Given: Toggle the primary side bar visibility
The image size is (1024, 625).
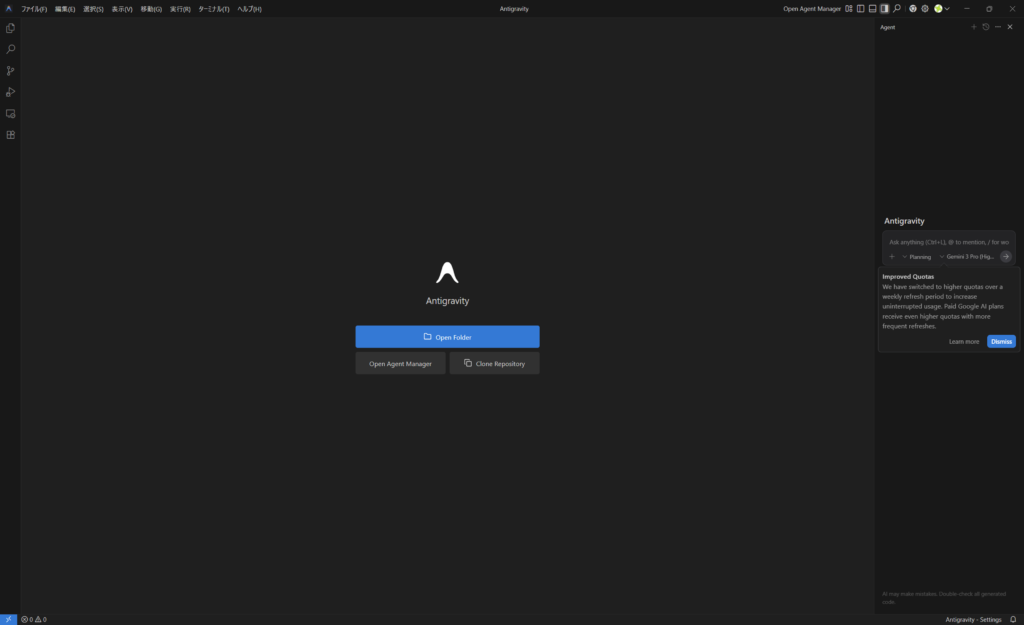Looking at the screenshot, I should (x=860, y=9).
